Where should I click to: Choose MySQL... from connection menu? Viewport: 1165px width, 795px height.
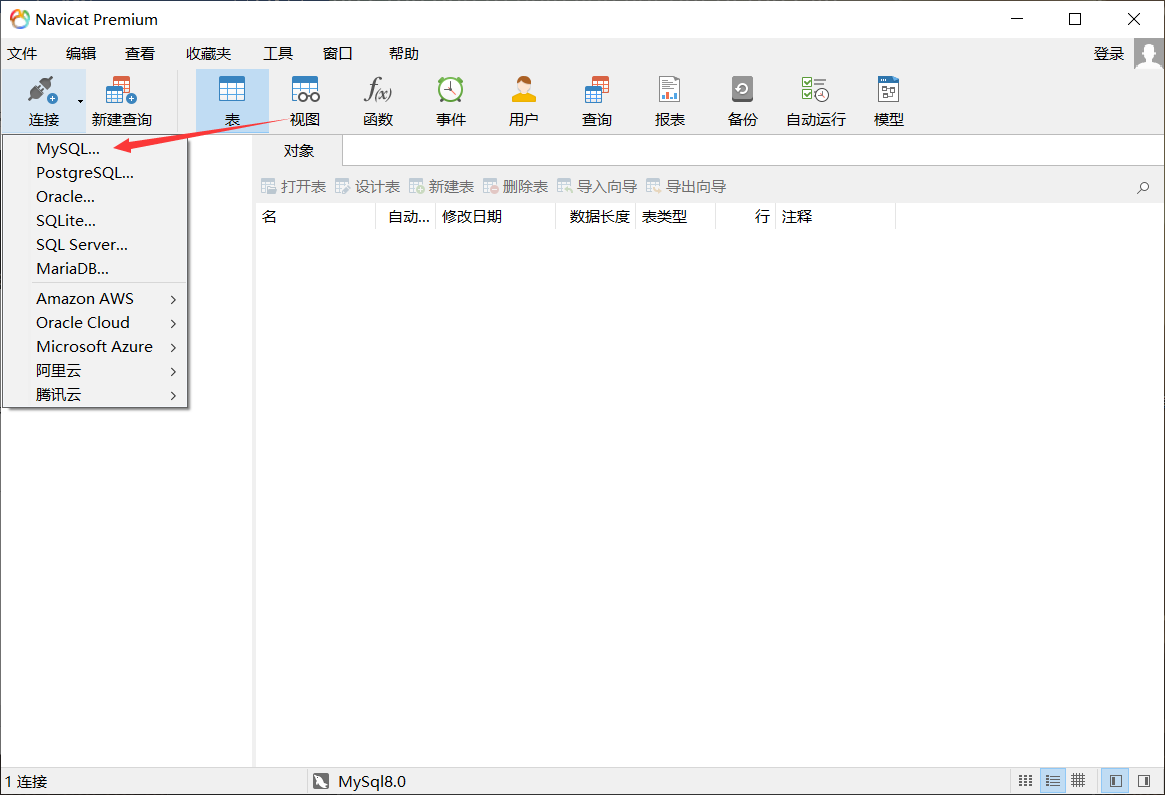pyautogui.click(x=95, y=149)
